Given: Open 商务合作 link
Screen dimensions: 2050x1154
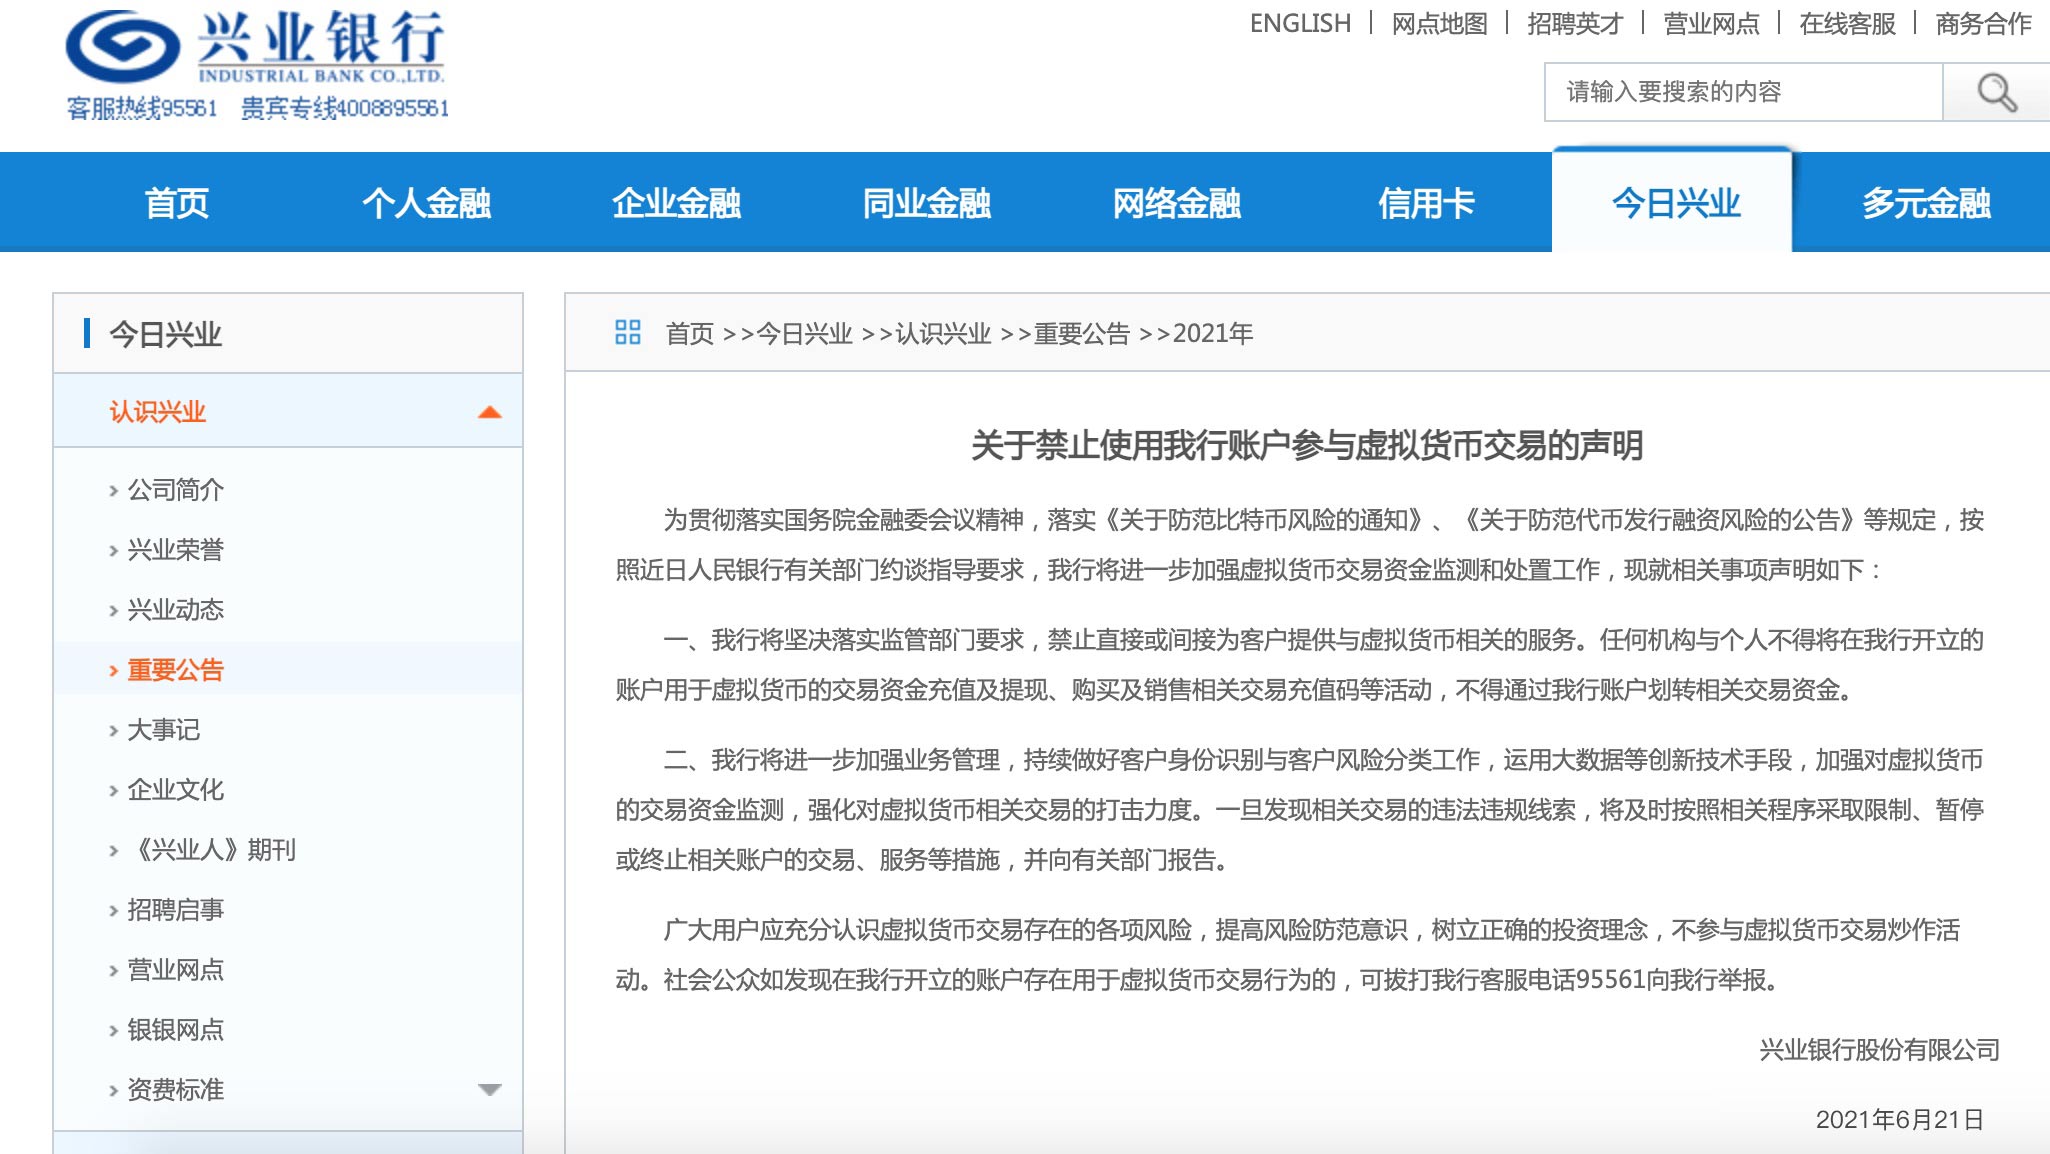Looking at the screenshot, I should (x=1983, y=23).
